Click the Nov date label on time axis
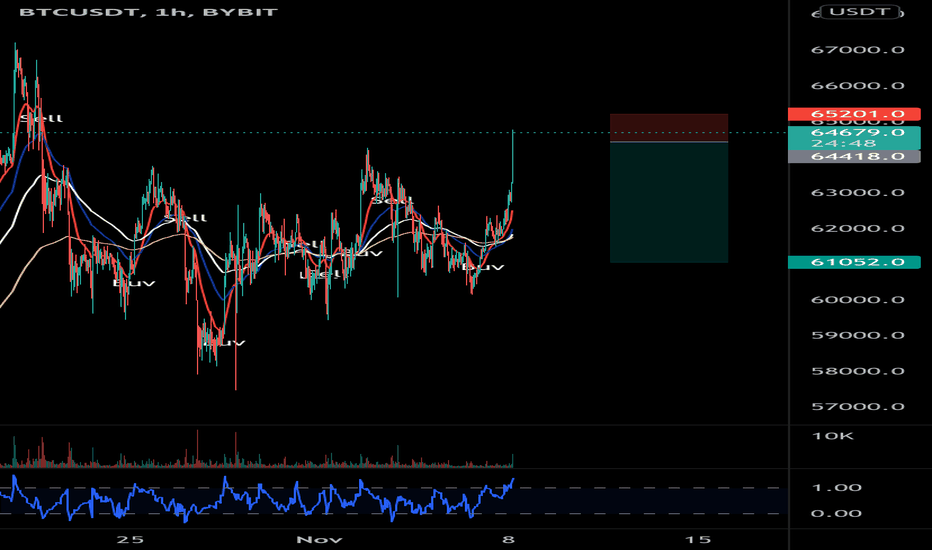The image size is (932, 550). click(319, 539)
